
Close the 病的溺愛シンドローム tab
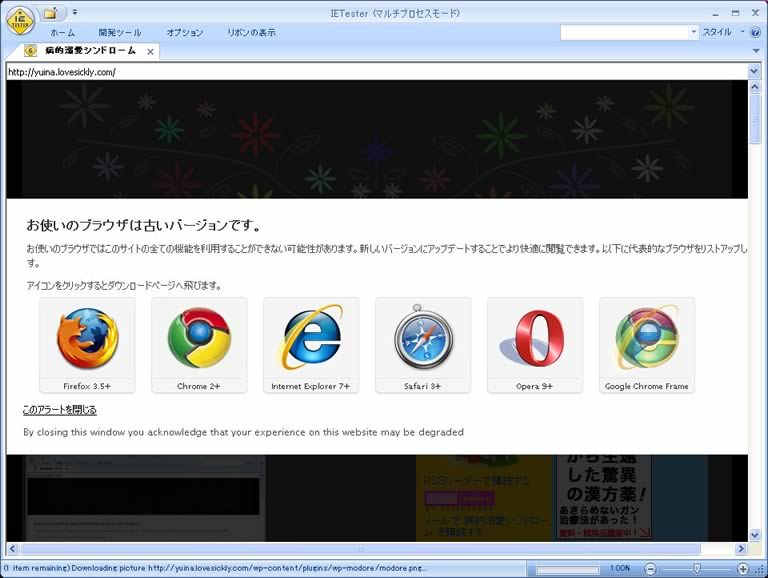150,51
